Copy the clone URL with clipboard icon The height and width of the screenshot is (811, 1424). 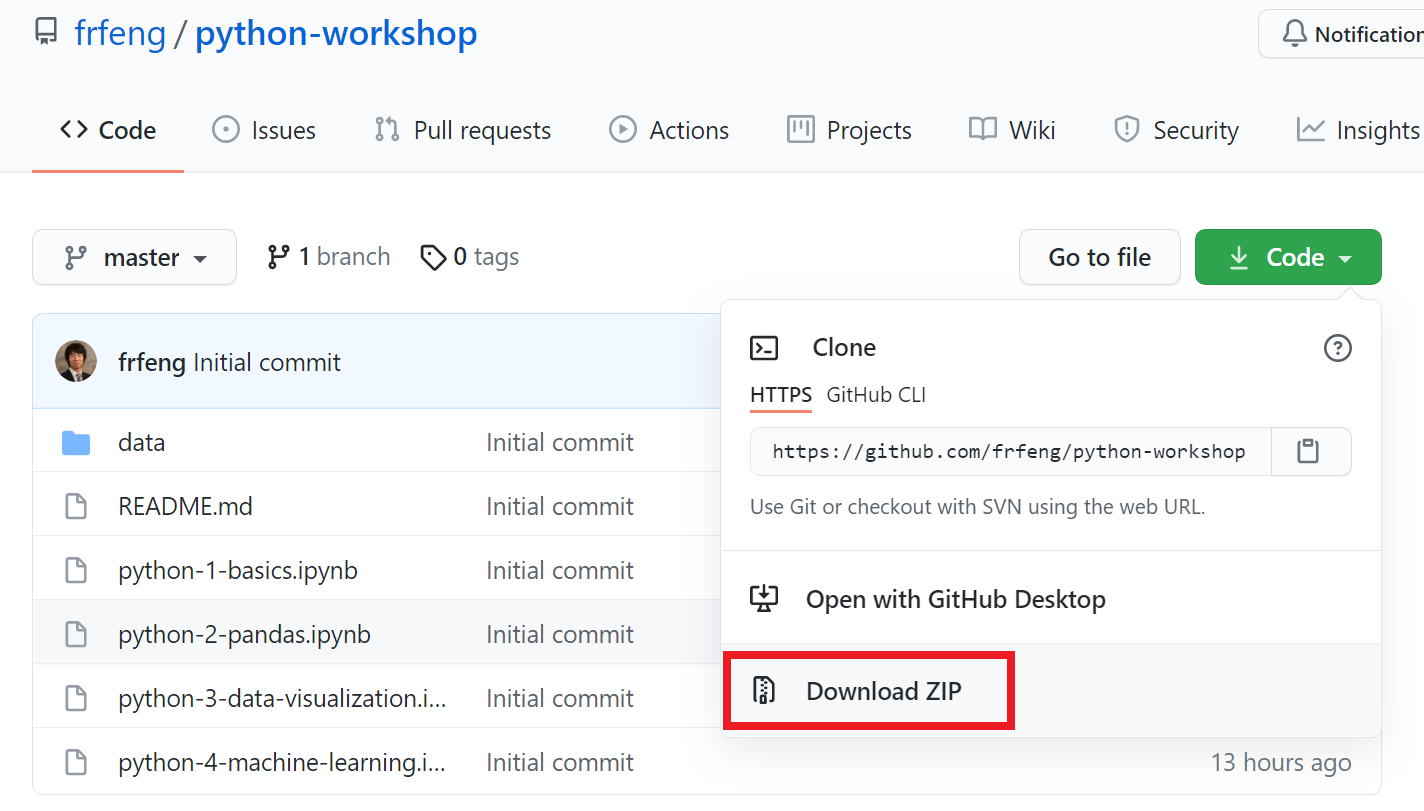pyautogui.click(x=1309, y=451)
